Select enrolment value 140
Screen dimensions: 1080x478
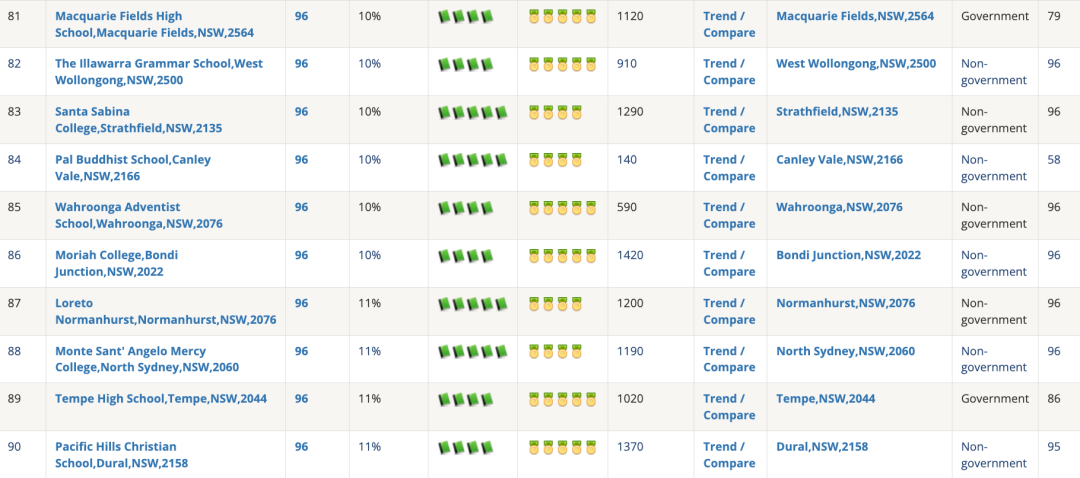(627, 160)
